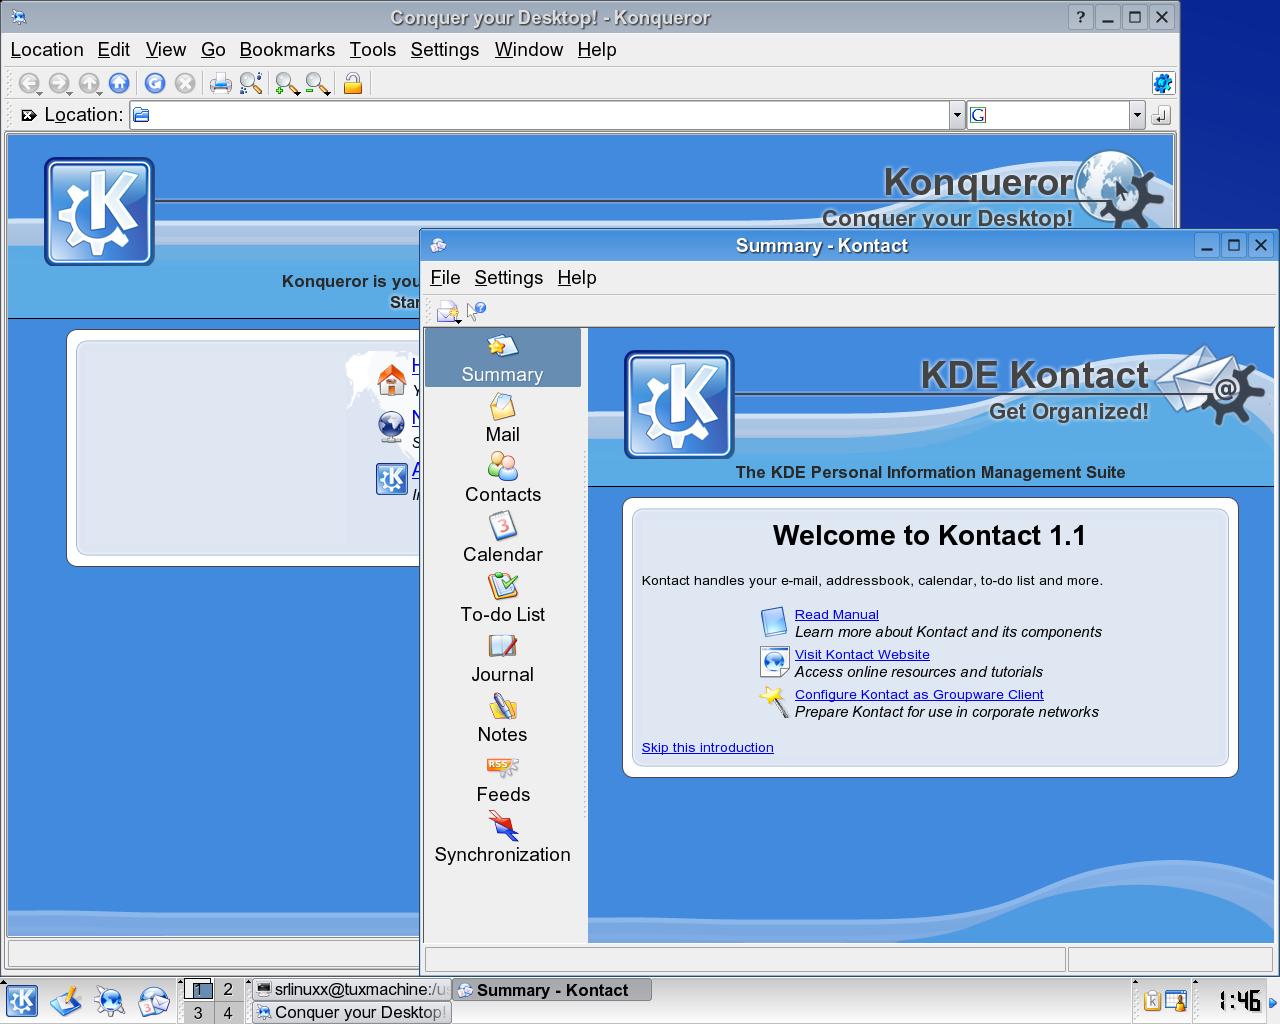Zoom out using Konqueror magnifier minus
The width and height of the screenshot is (1280, 1024).
315,84
